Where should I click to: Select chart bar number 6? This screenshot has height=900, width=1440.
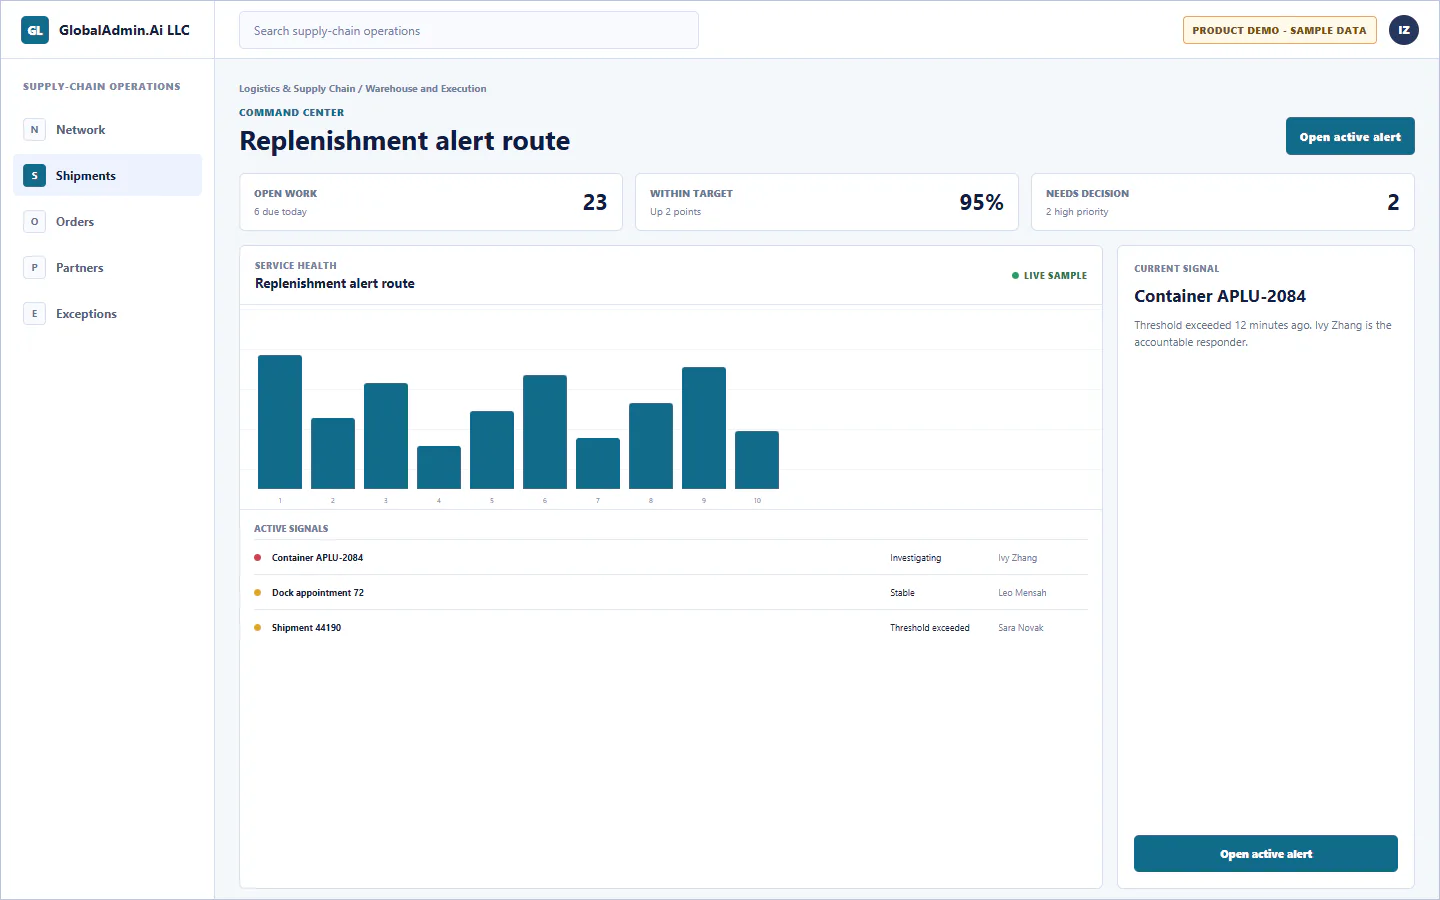[x=545, y=432]
